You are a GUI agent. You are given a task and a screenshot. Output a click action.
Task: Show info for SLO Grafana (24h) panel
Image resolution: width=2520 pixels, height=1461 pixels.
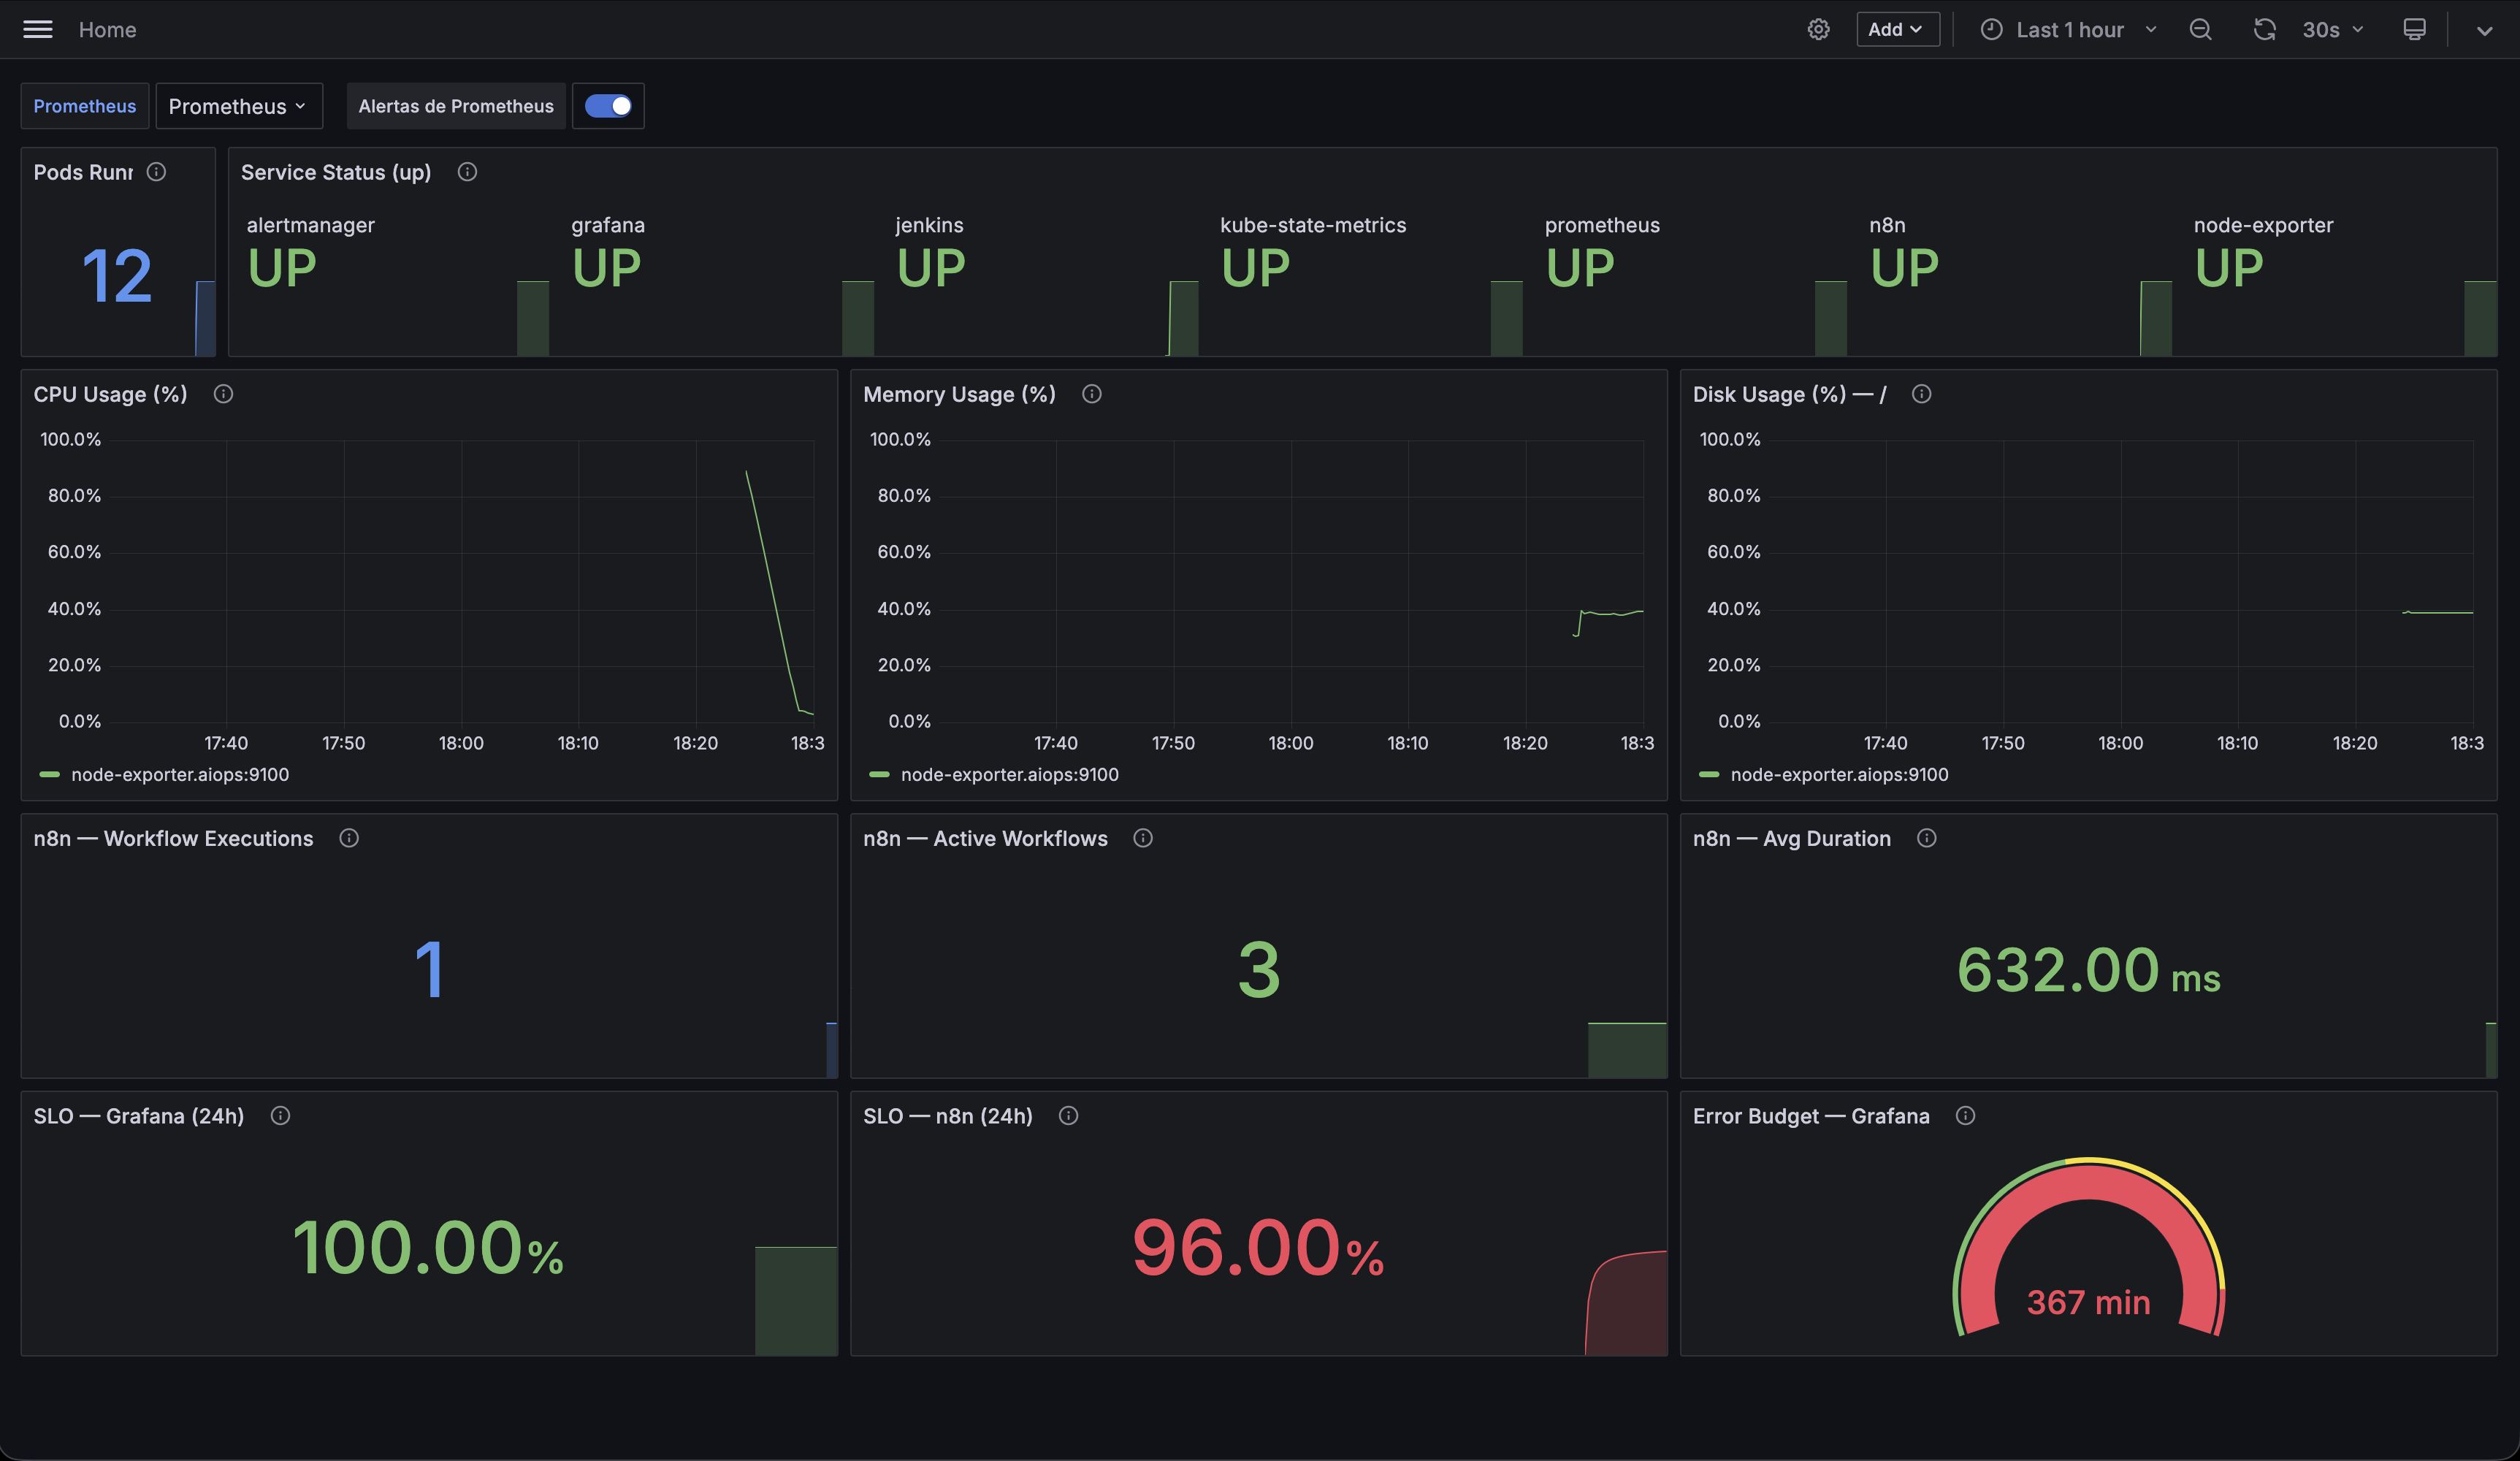[x=280, y=1116]
